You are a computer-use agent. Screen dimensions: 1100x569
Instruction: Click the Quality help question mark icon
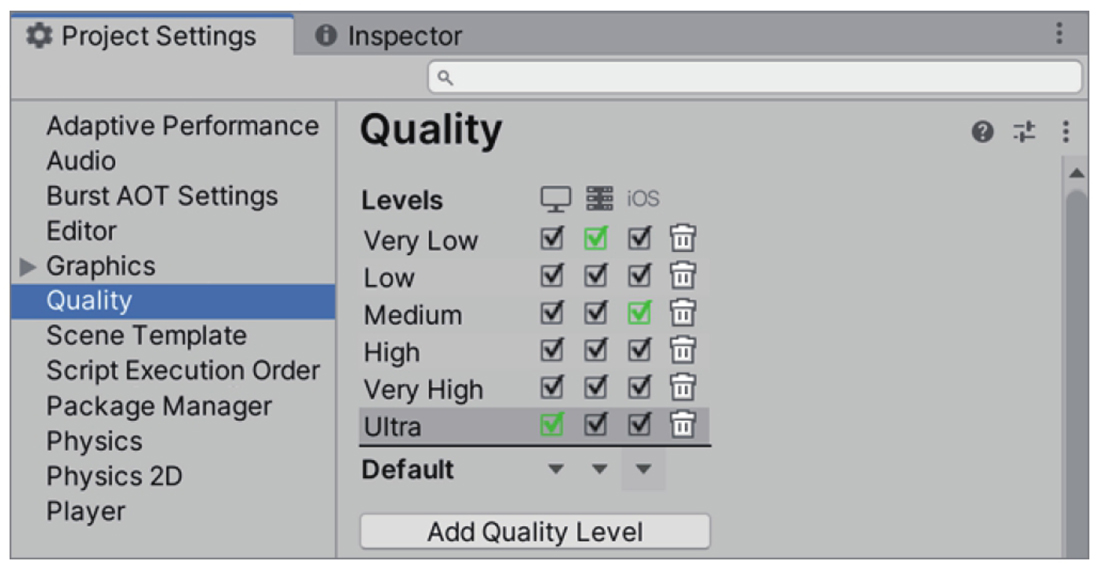[982, 132]
